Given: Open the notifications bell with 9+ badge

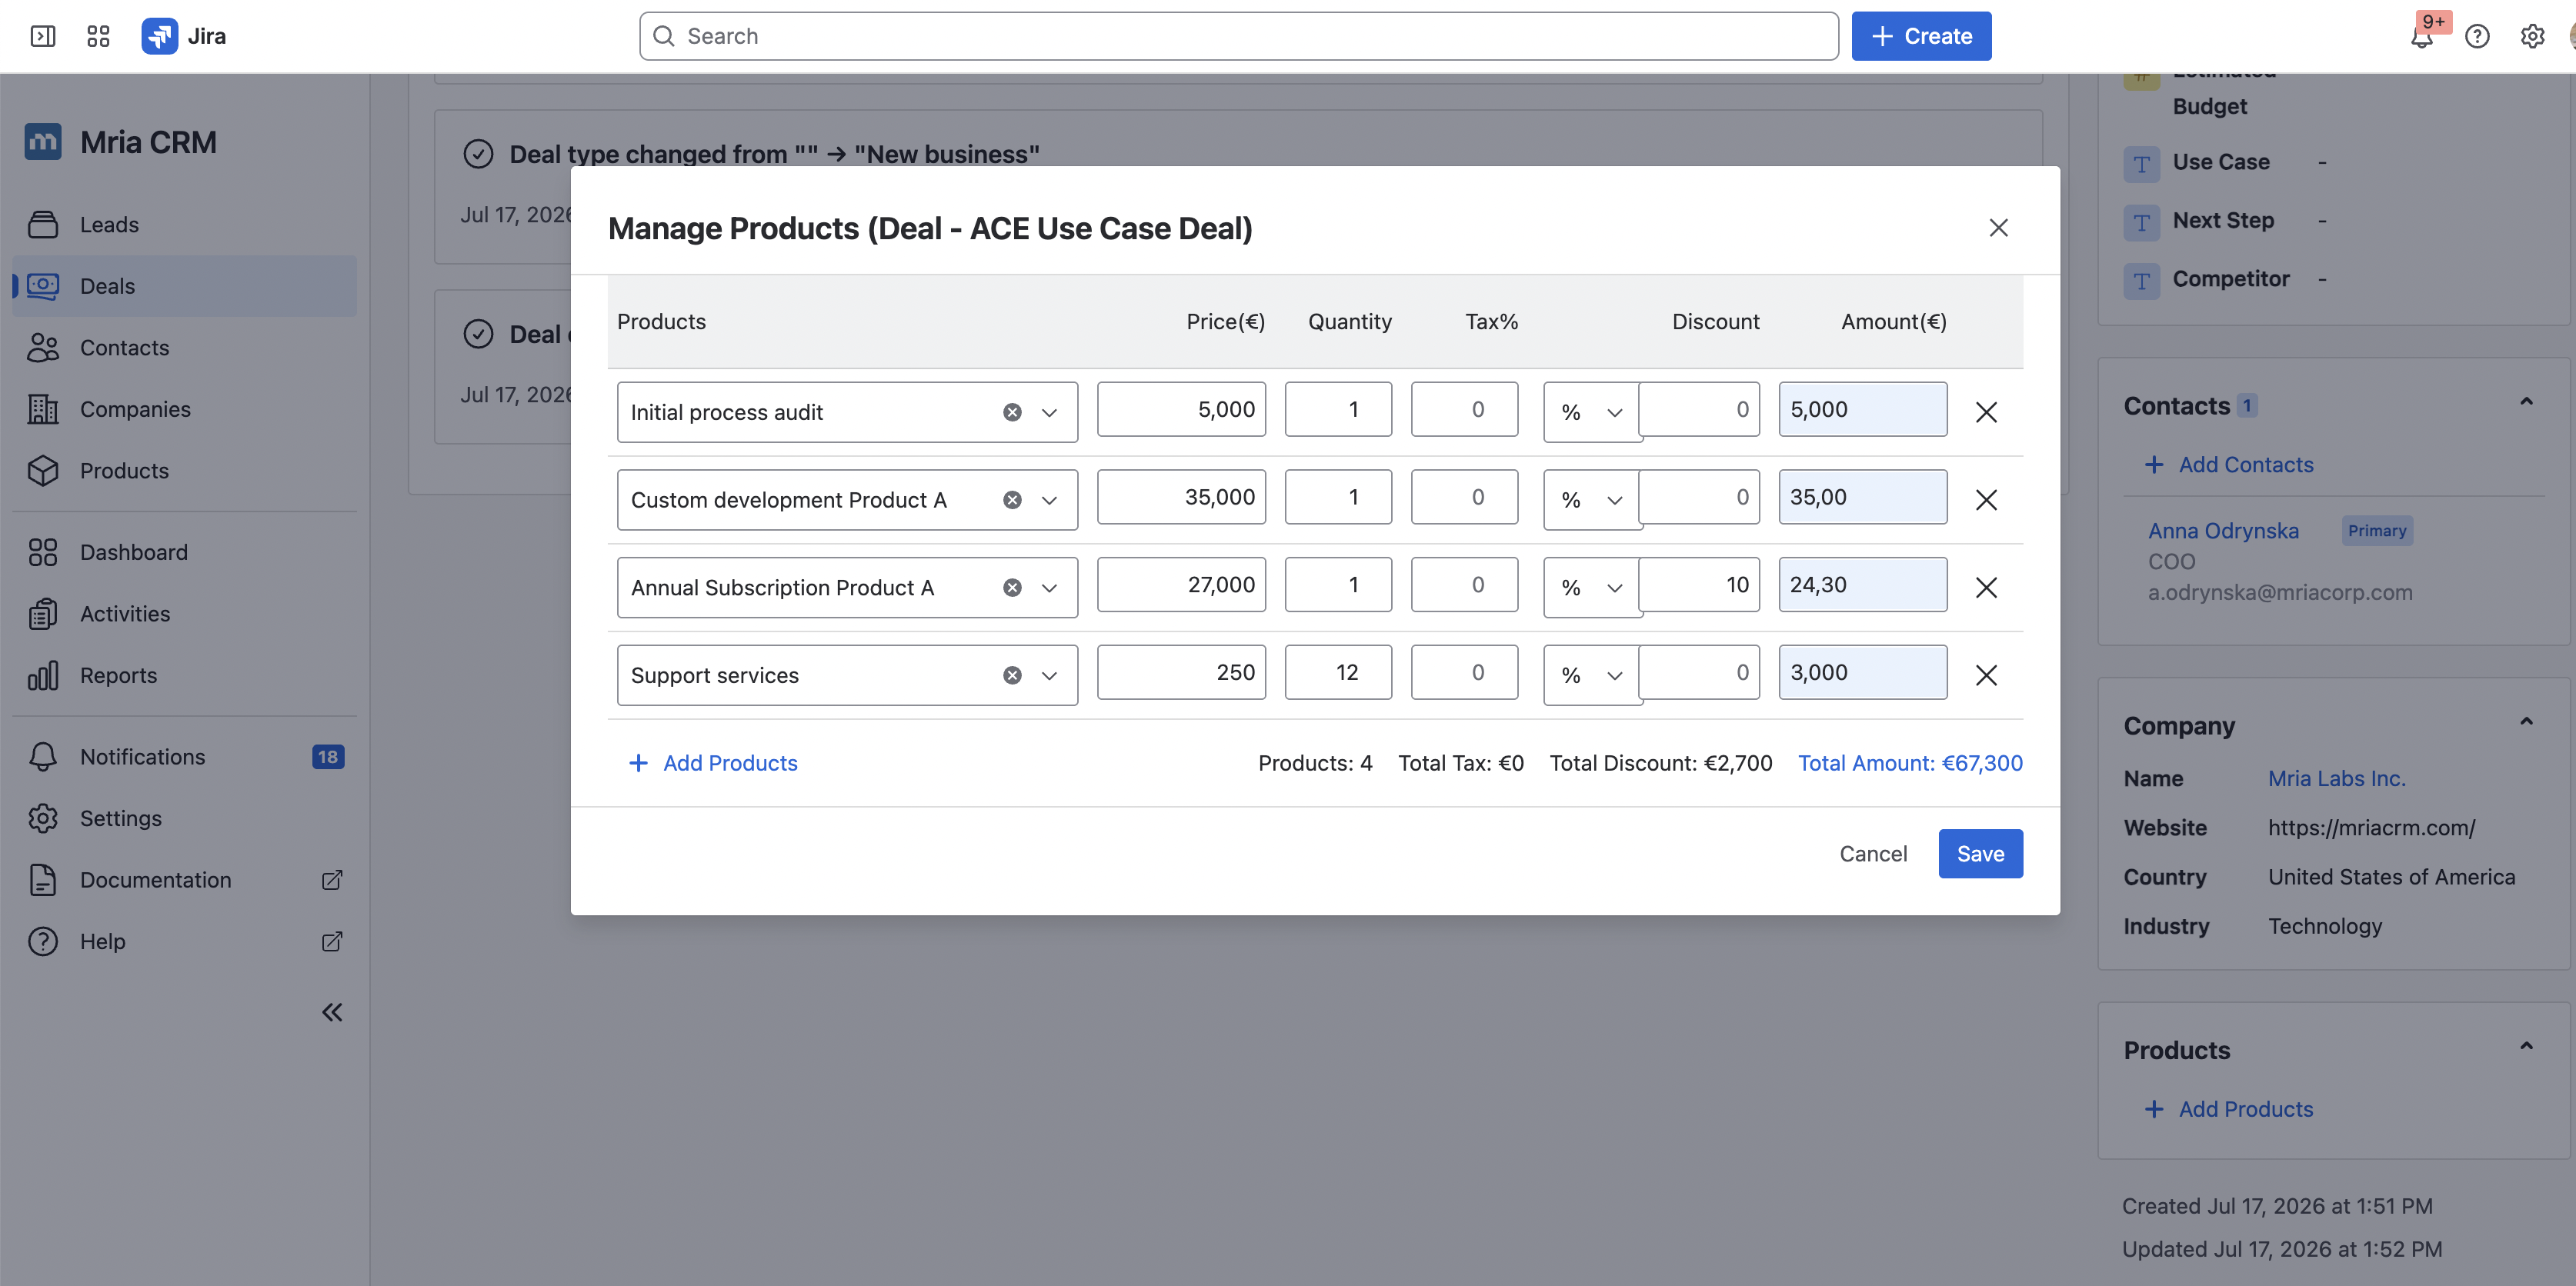Looking at the screenshot, I should pos(2422,37).
